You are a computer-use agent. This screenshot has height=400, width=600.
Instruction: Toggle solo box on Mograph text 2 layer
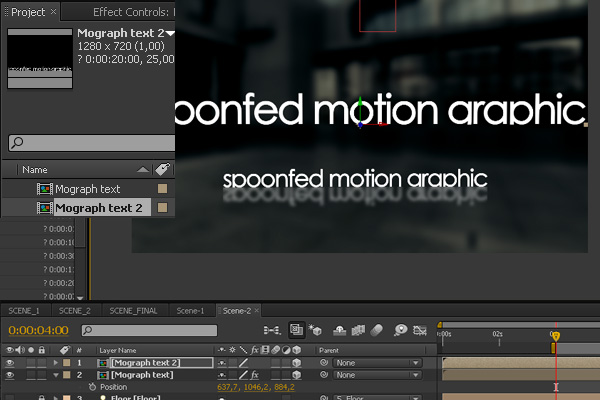pos(31,362)
